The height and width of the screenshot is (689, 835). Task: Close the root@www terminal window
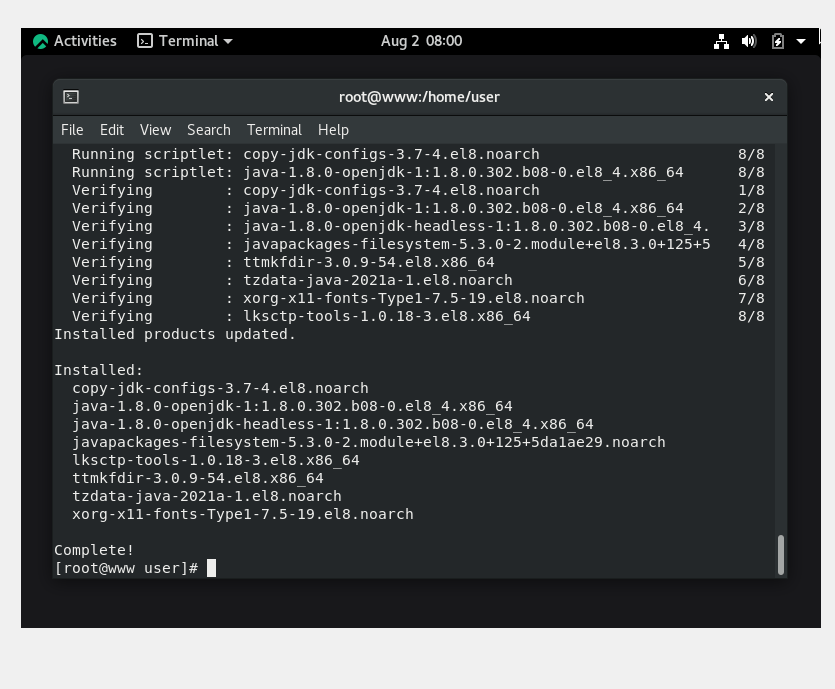(768, 97)
